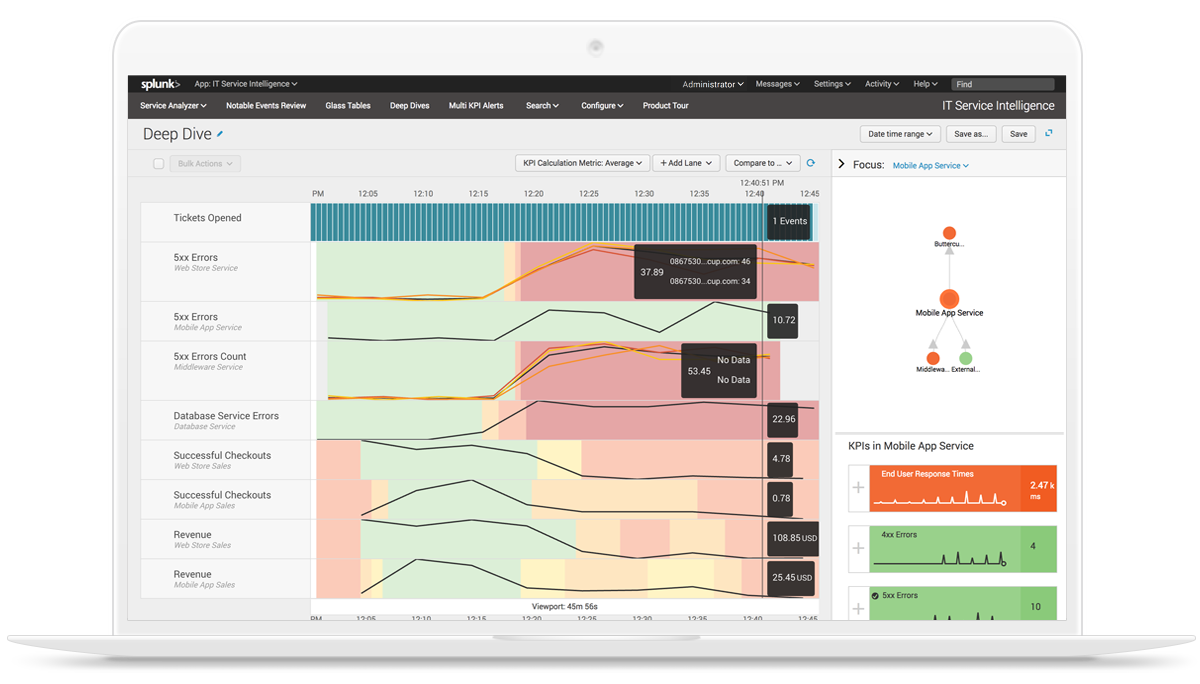1200x684 pixels.
Task: Click the 10.72 Mobile App 5xx value
Action: click(784, 320)
